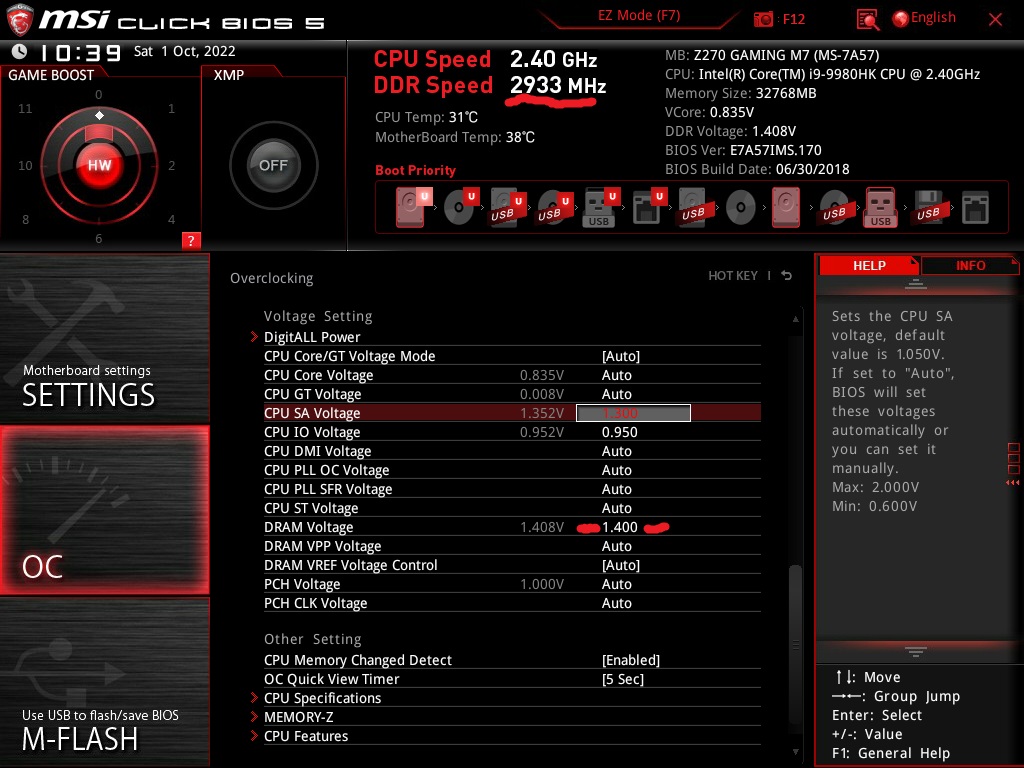
Task: Select the CPU PLL SFR Voltage row
Action: pyautogui.click(x=512, y=489)
